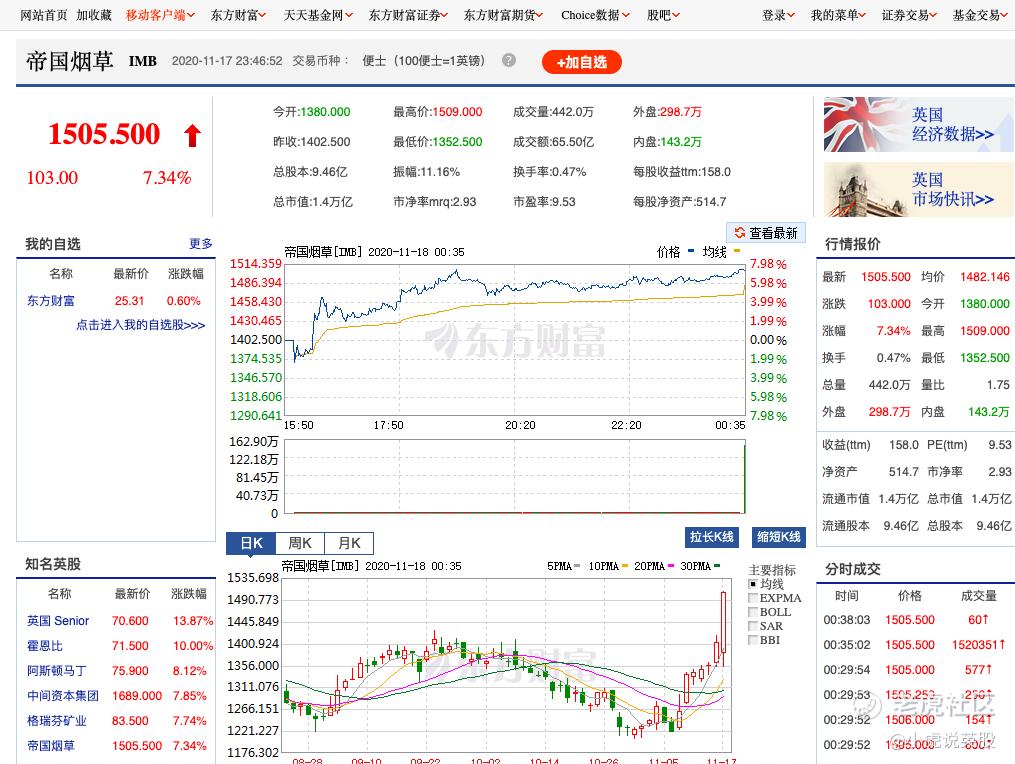This screenshot has width=1015, height=764.
Task: Switch to the 周K chart tab
Action: (x=300, y=543)
